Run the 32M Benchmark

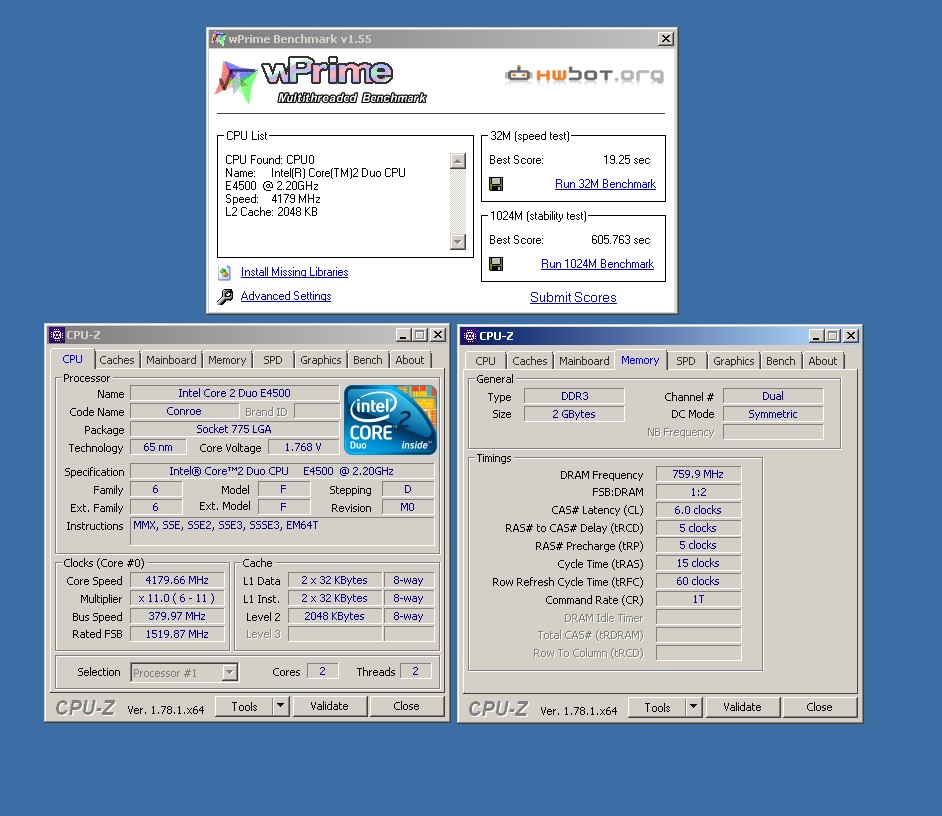click(x=605, y=184)
